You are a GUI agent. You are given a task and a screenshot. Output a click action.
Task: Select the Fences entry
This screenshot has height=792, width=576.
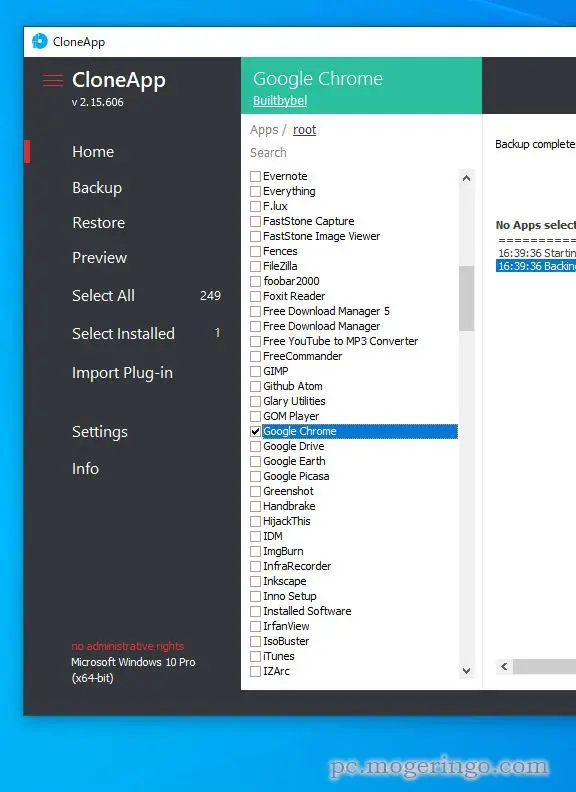pos(280,251)
